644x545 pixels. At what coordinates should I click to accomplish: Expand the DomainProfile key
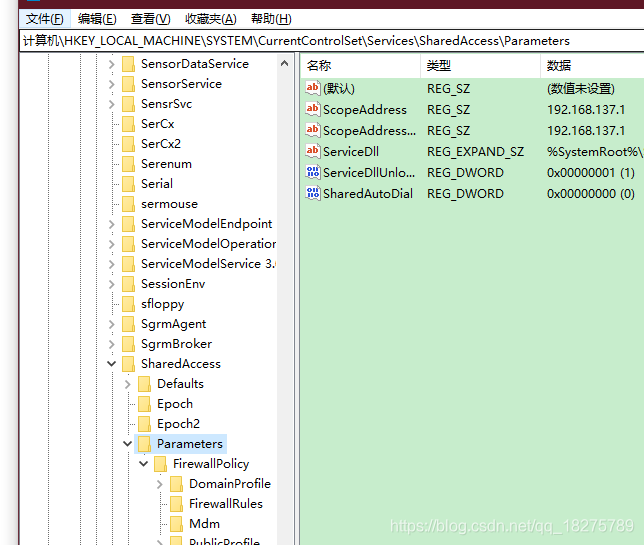(x=159, y=485)
